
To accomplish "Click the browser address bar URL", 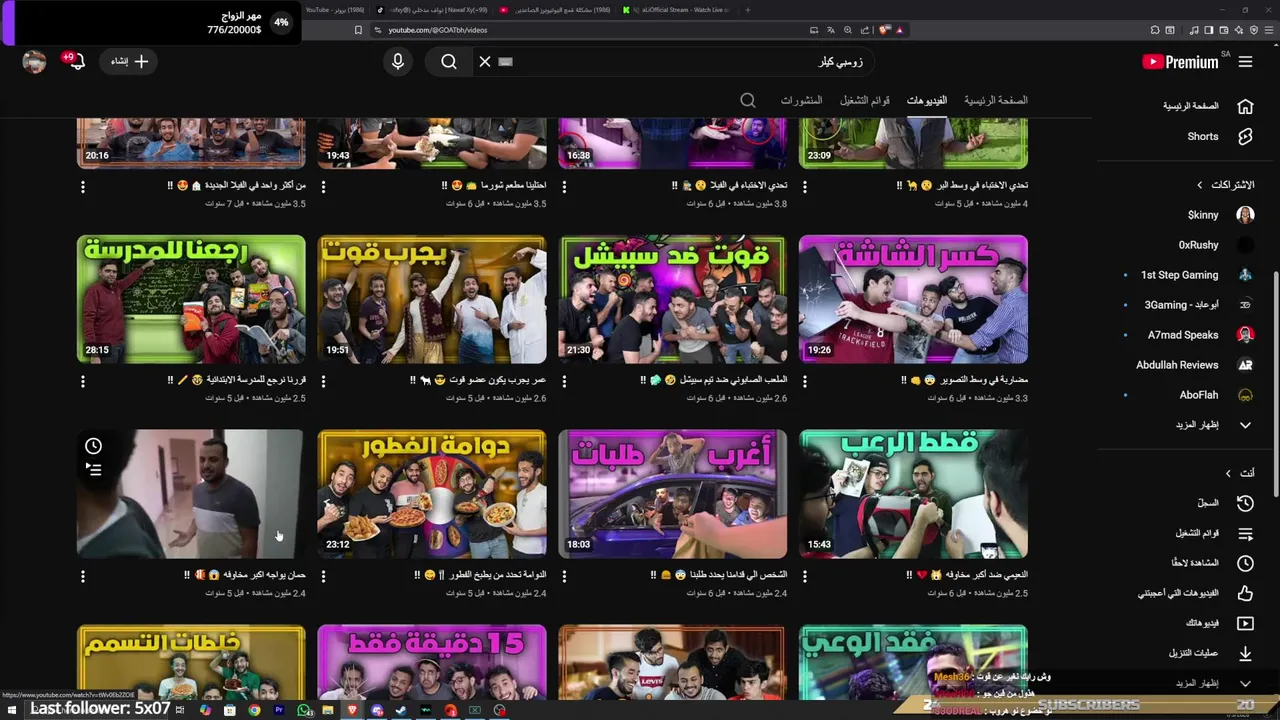I will click(x=438, y=30).
